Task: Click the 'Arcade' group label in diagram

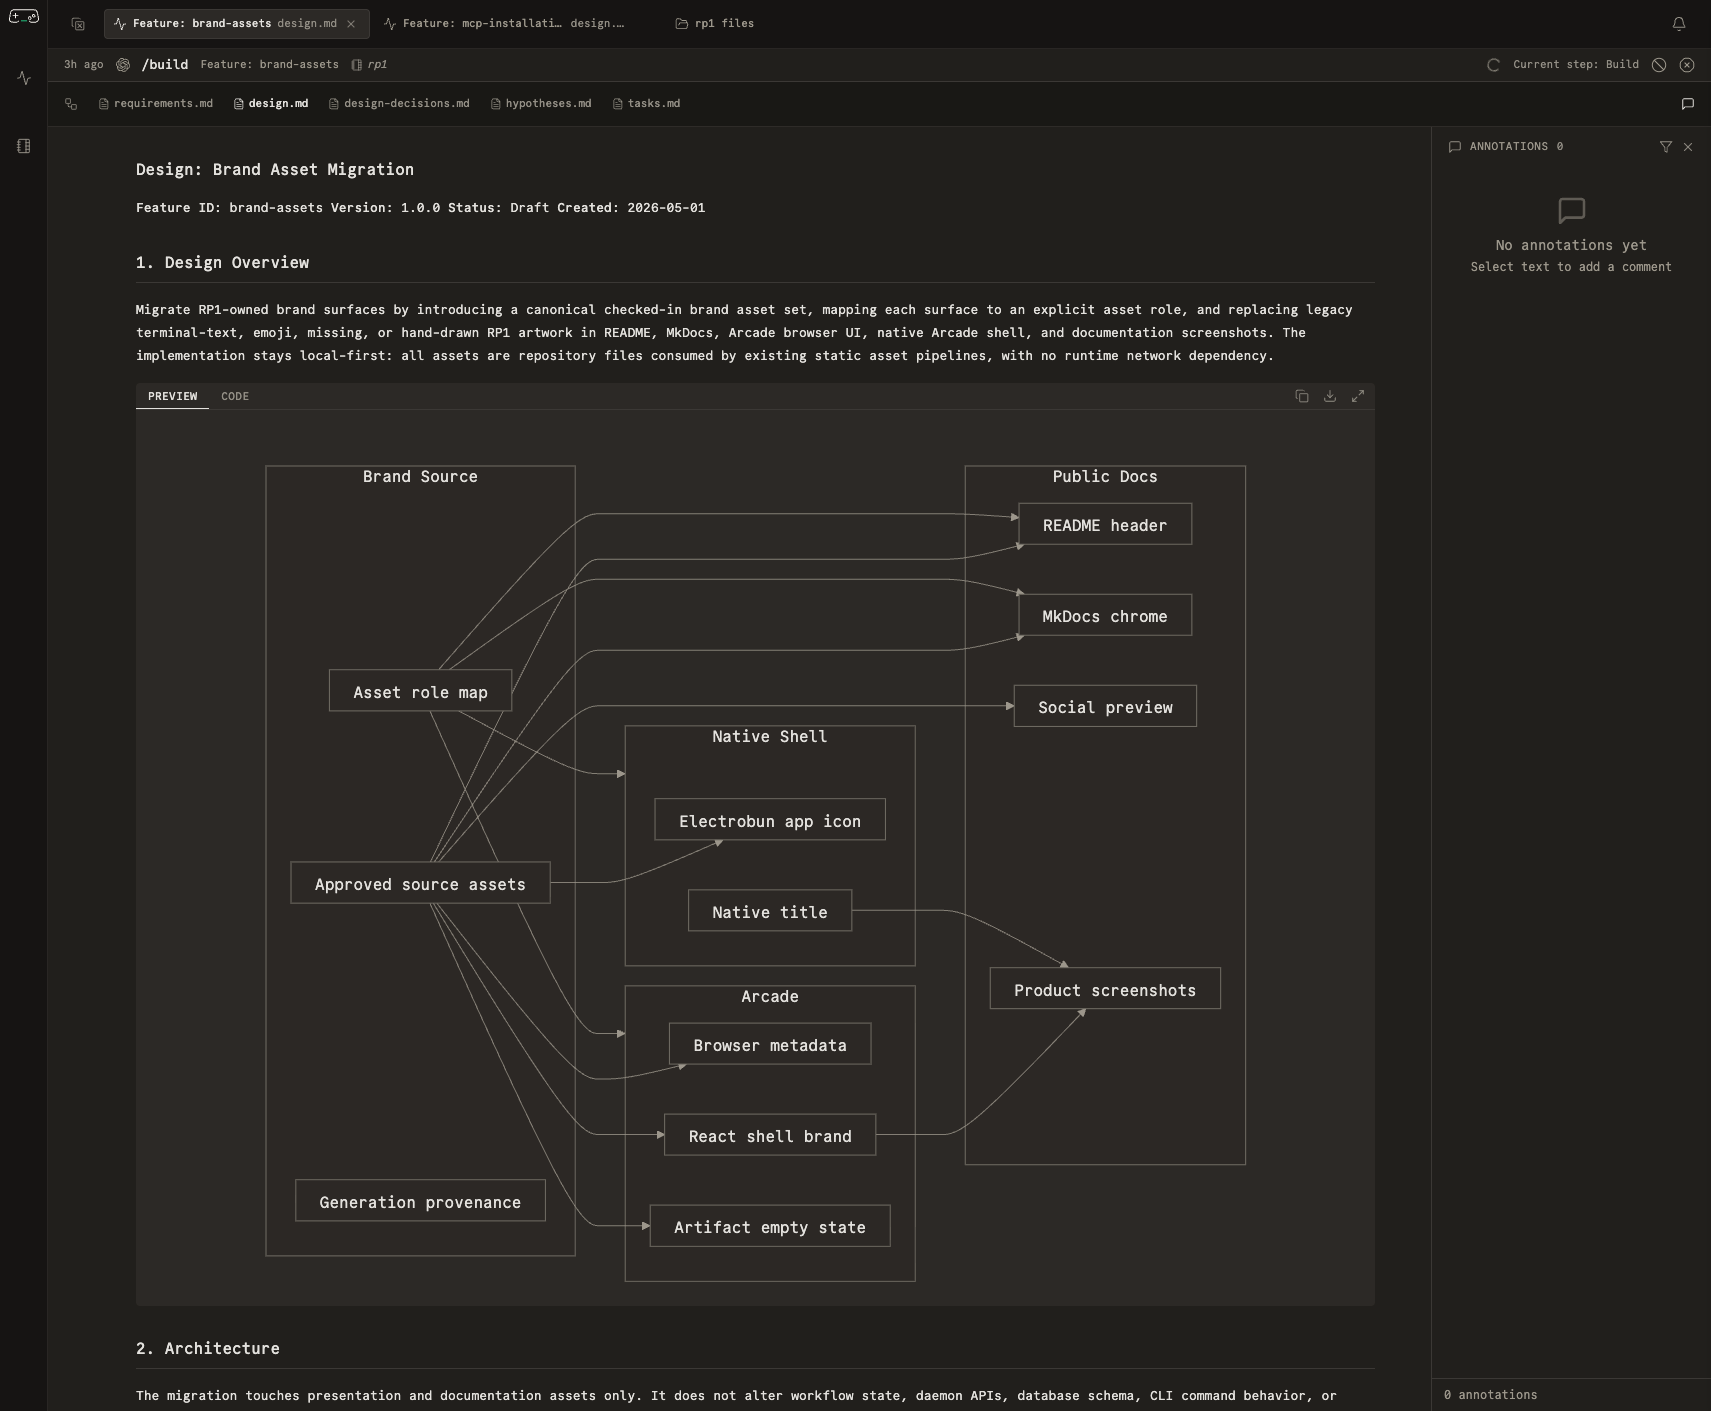Action: click(x=770, y=997)
